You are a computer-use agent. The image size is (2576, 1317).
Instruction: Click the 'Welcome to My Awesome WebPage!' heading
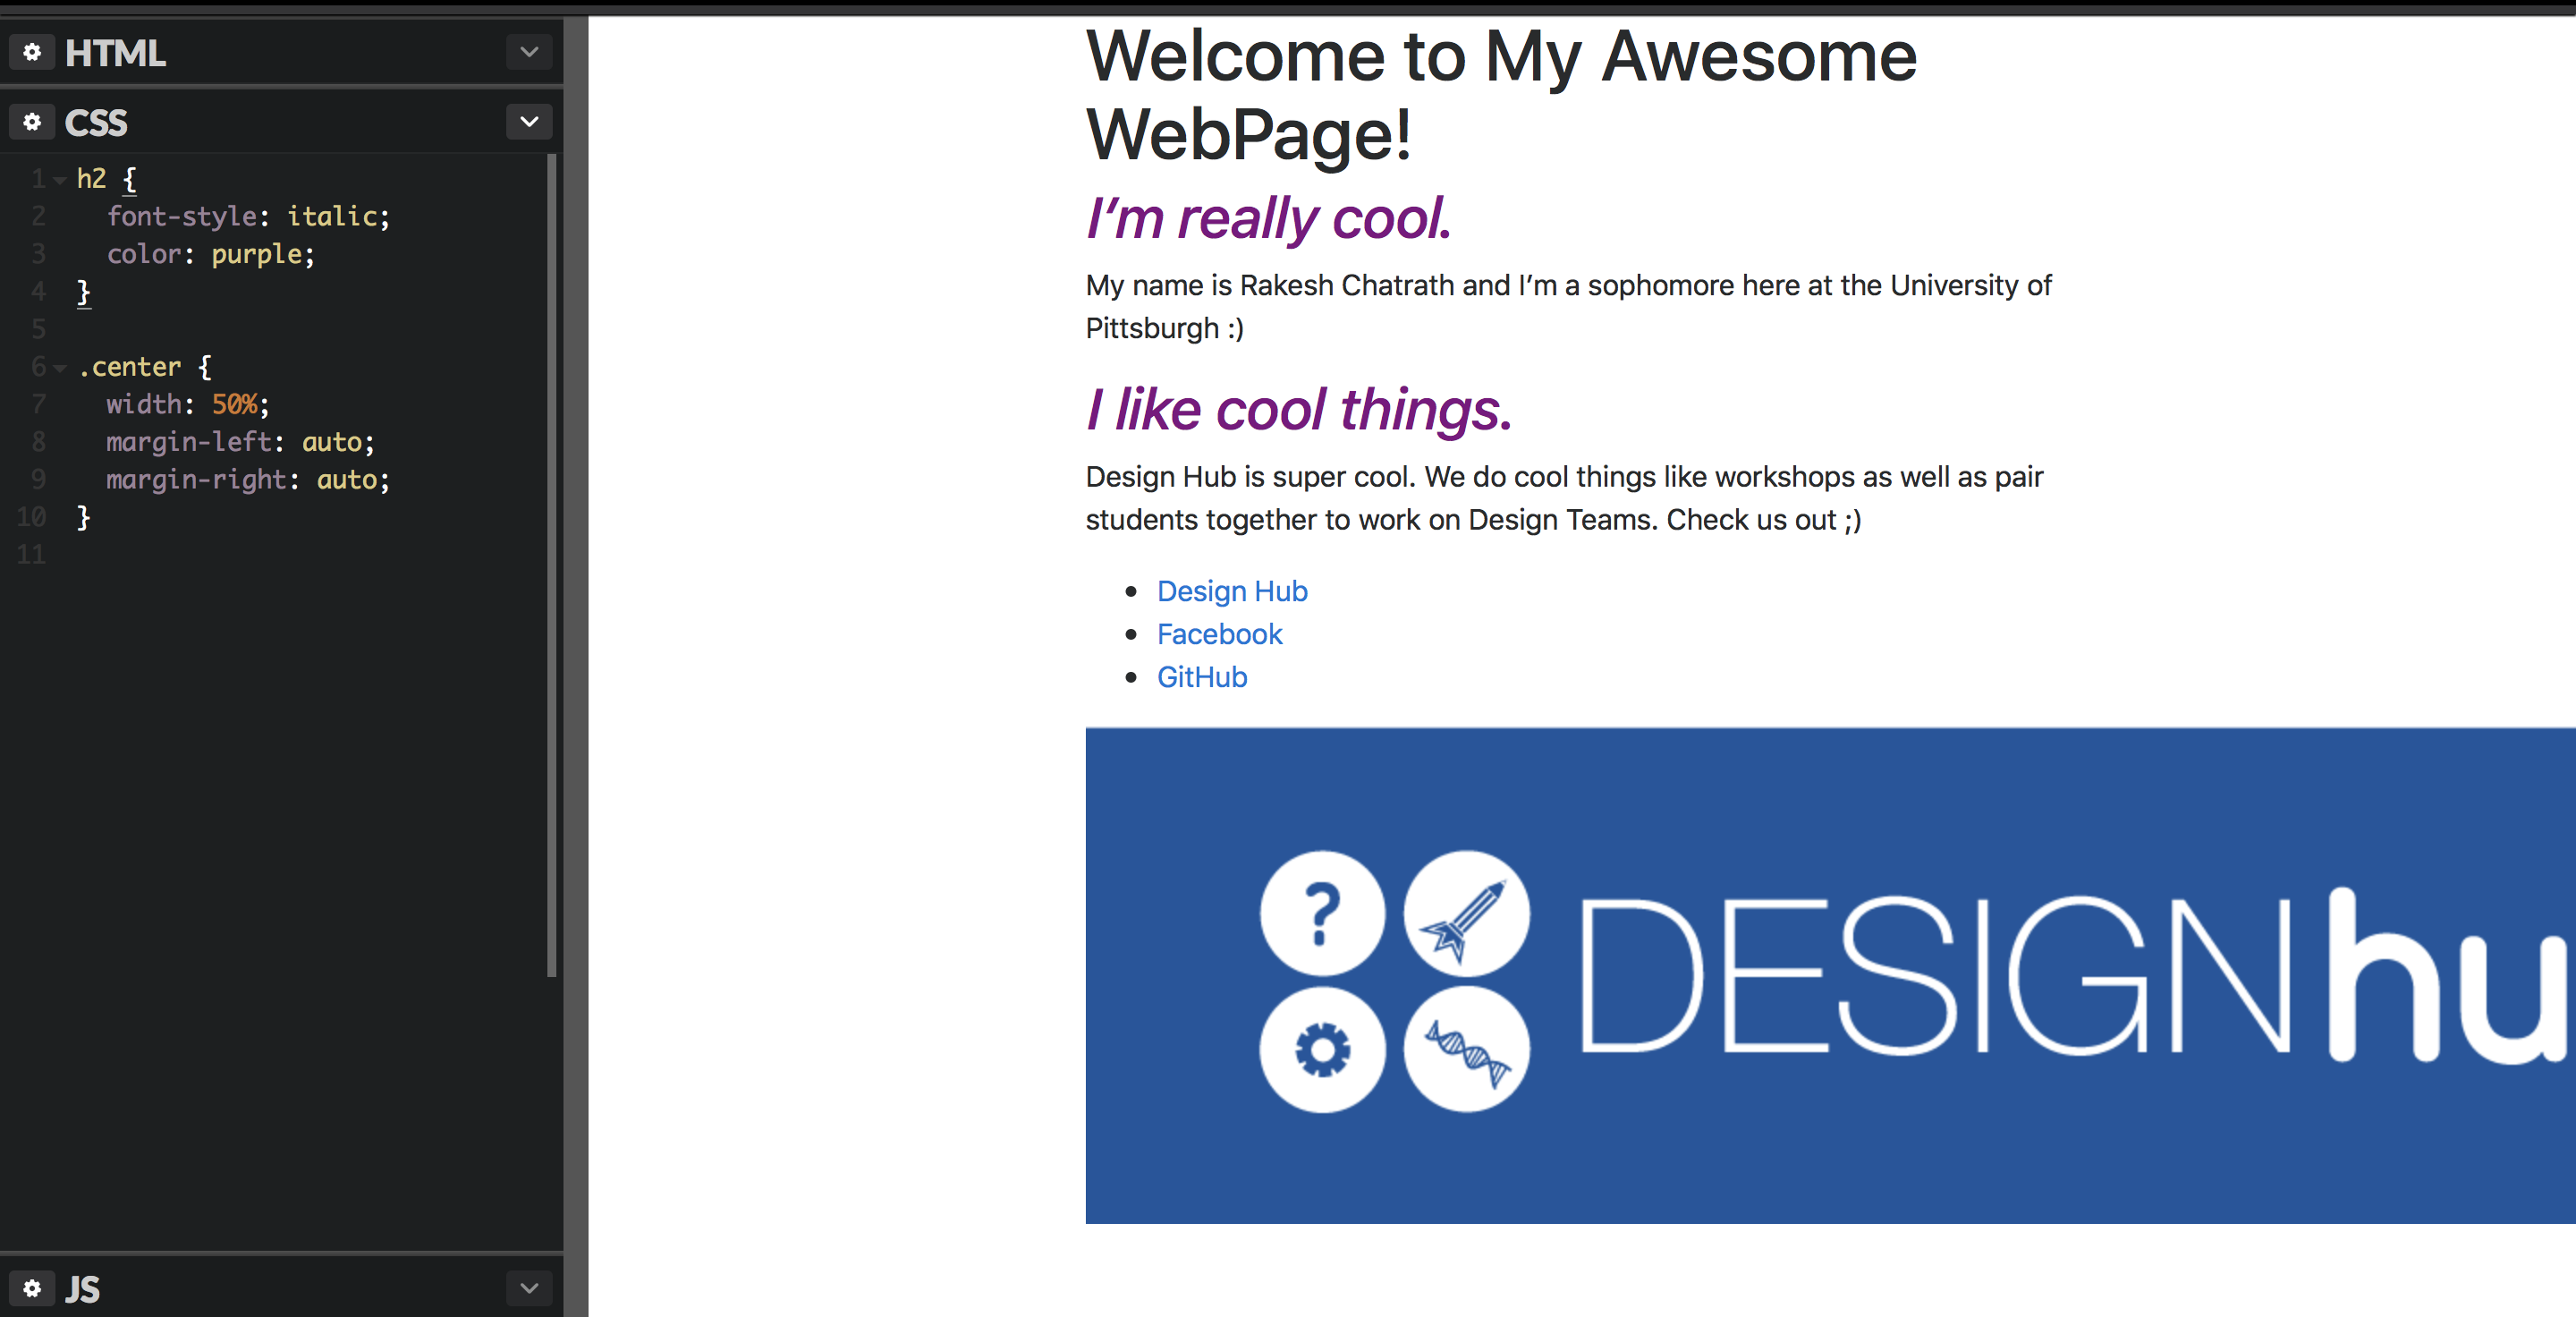point(1501,95)
